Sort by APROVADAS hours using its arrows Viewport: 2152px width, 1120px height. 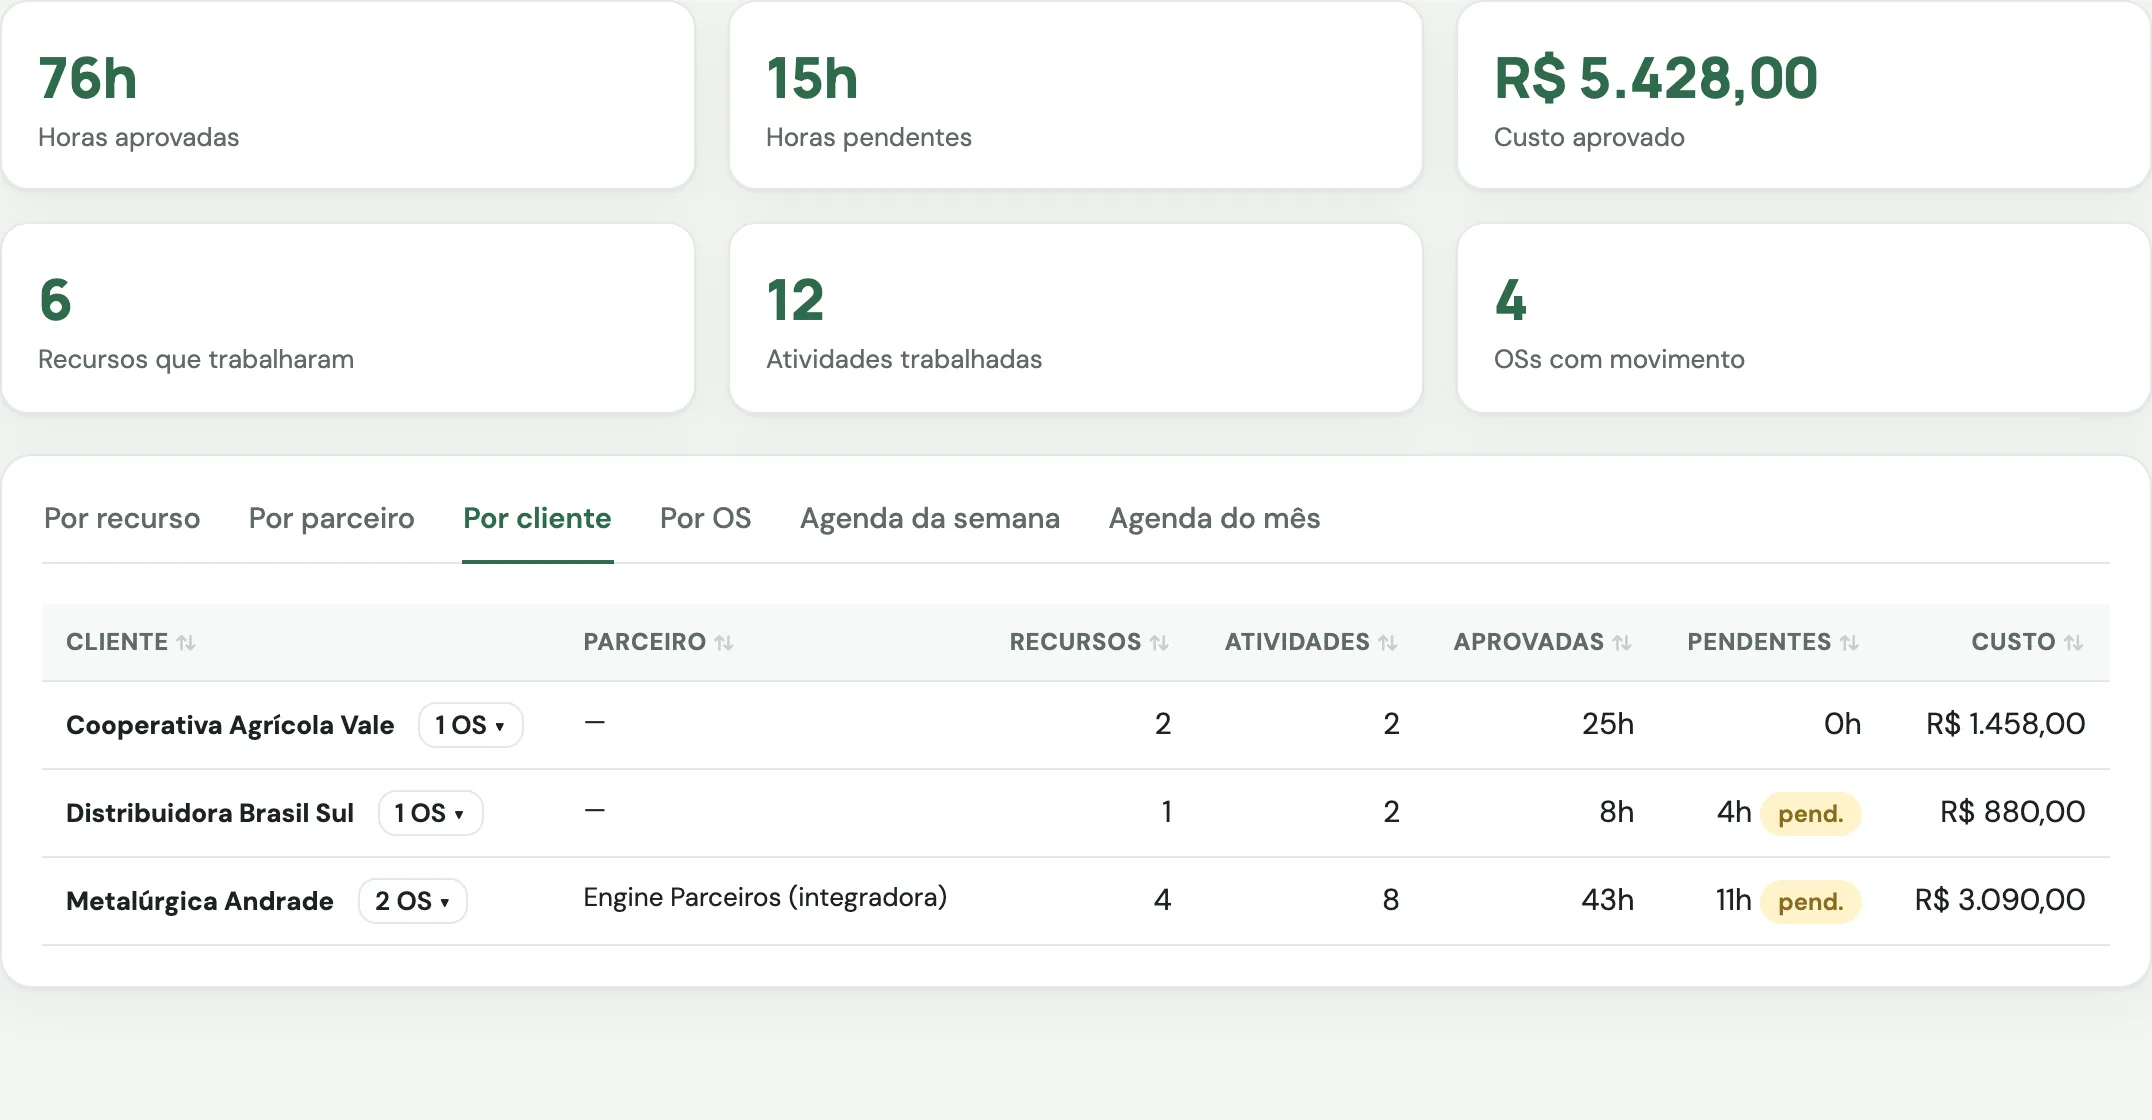[1622, 643]
